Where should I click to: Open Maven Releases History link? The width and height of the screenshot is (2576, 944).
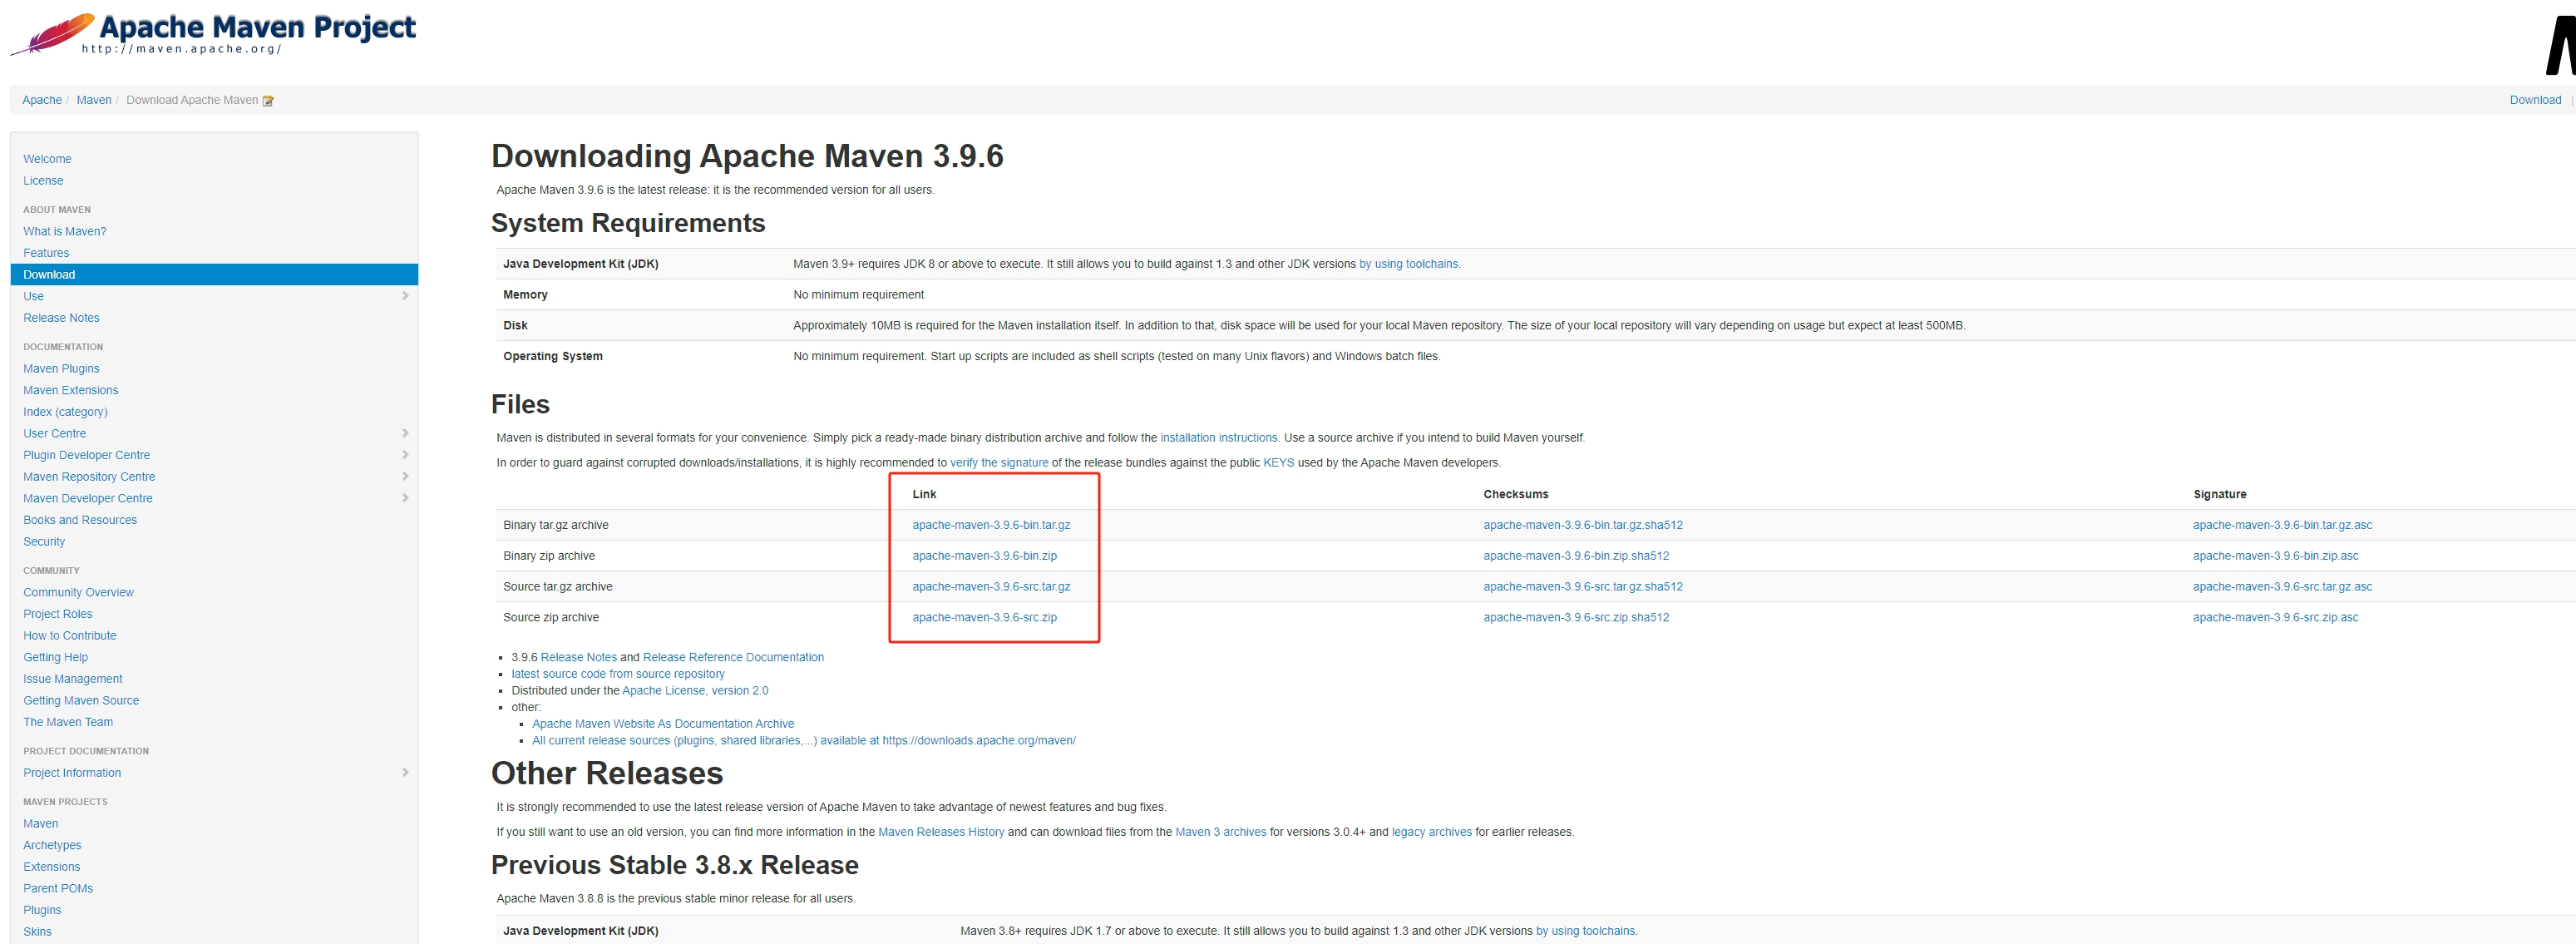941,832
